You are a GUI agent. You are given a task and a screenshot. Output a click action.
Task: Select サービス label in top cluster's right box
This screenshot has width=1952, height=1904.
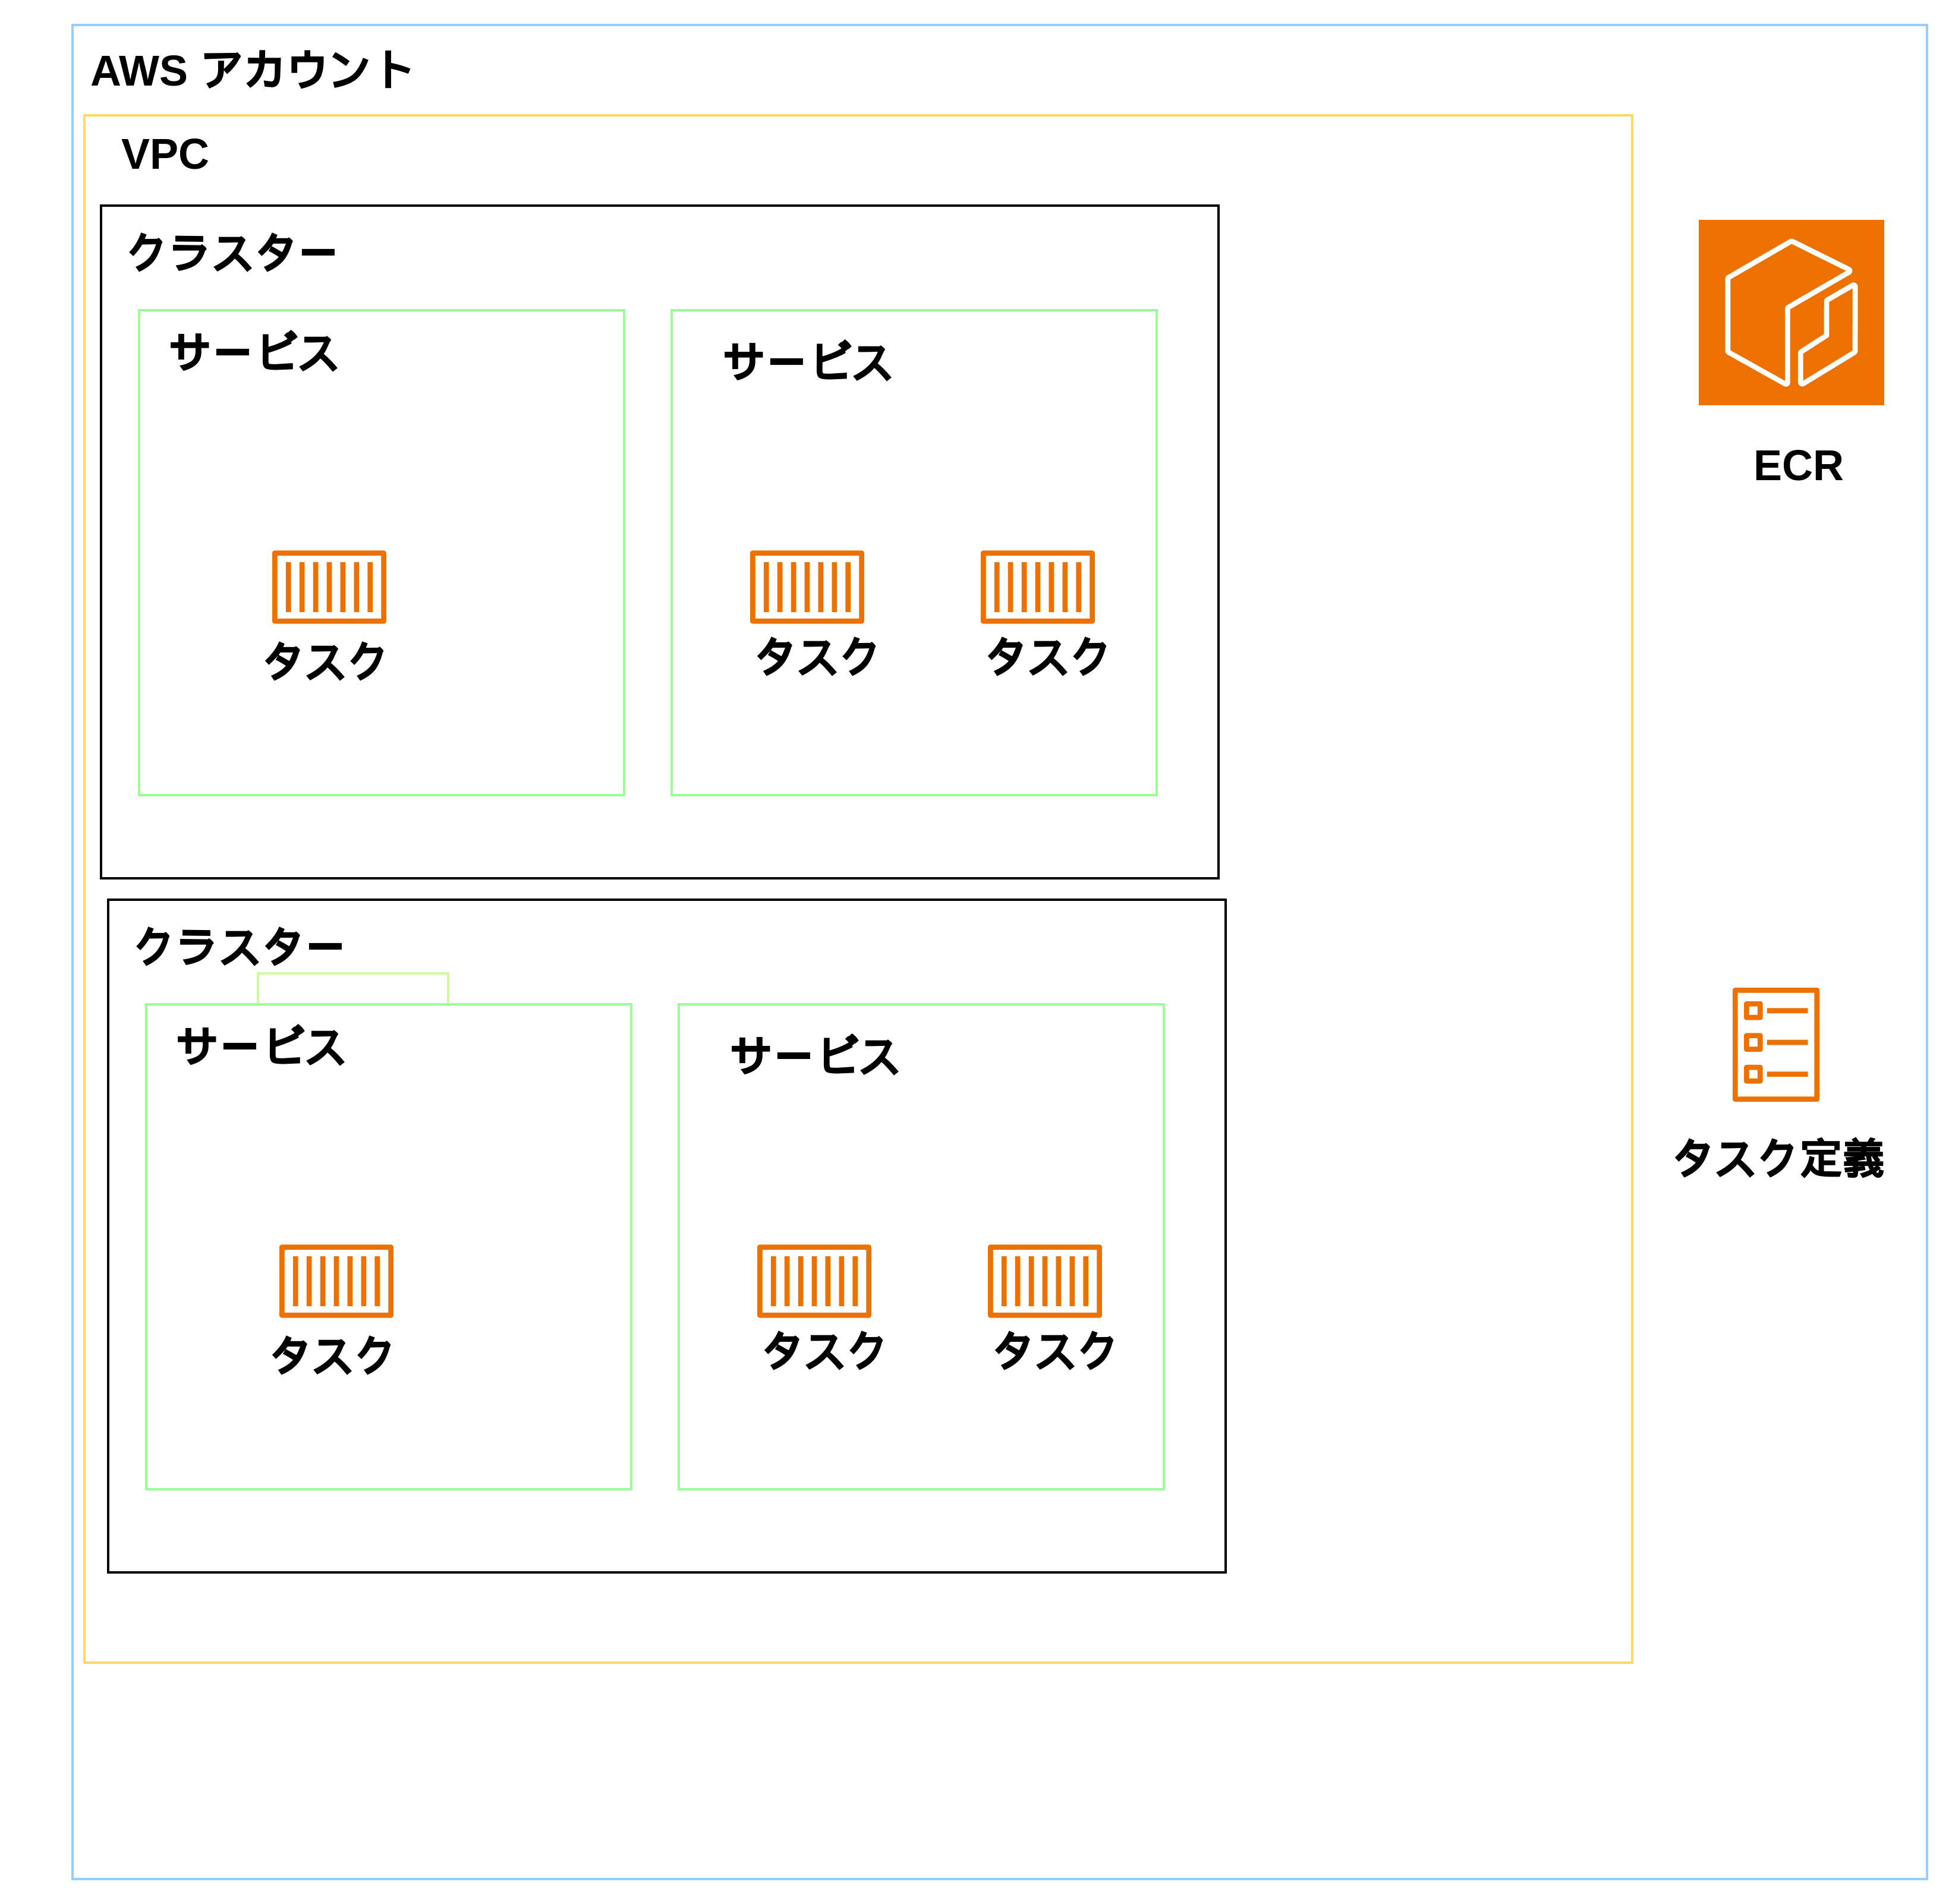click(807, 362)
